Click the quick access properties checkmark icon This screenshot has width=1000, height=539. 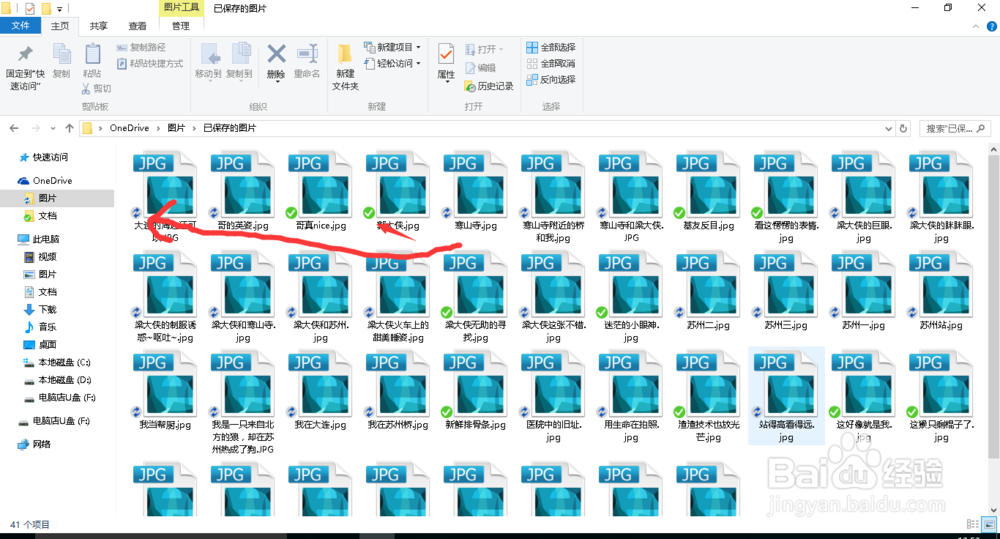click(x=29, y=8)
